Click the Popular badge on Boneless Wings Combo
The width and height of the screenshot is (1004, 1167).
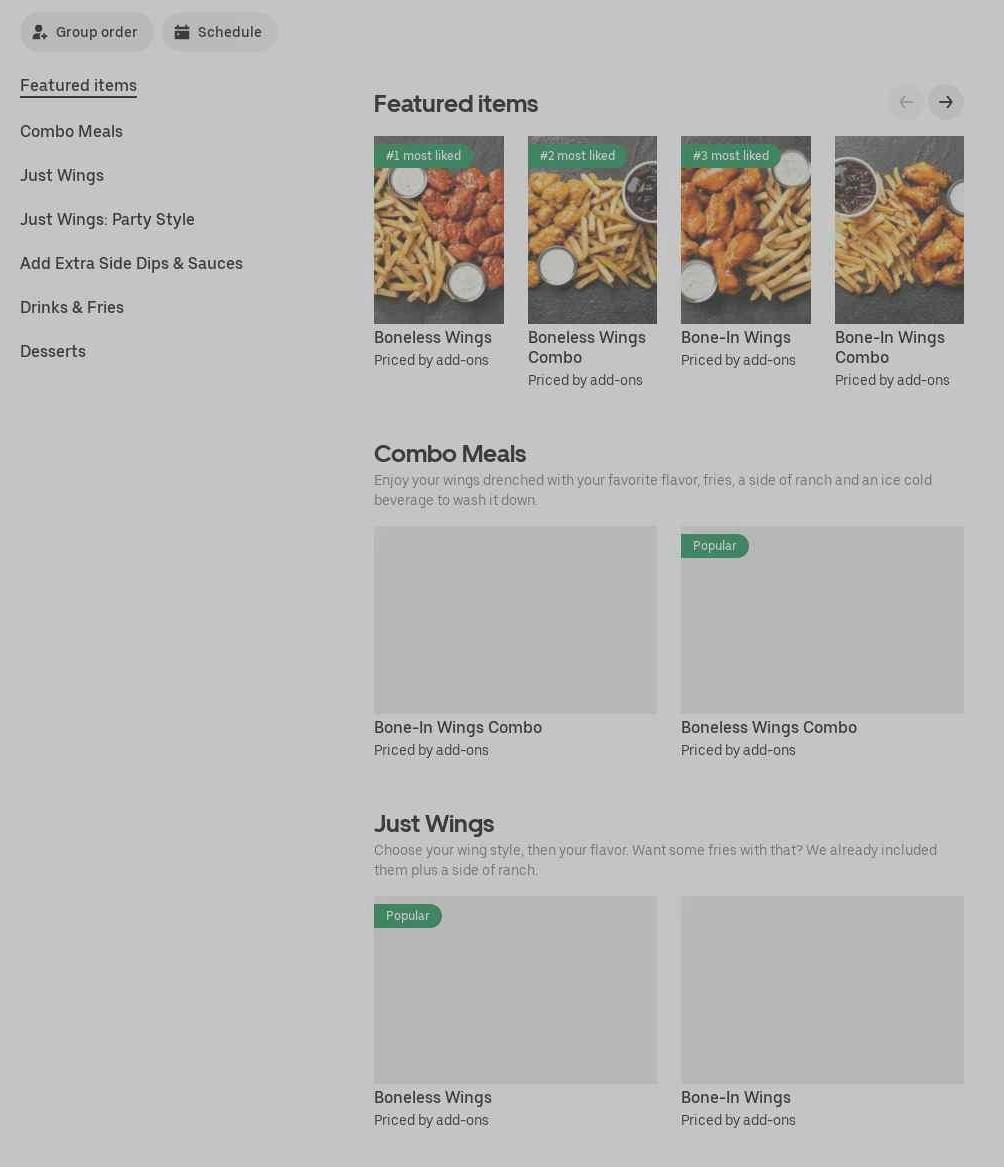click(x=714, y=546)
